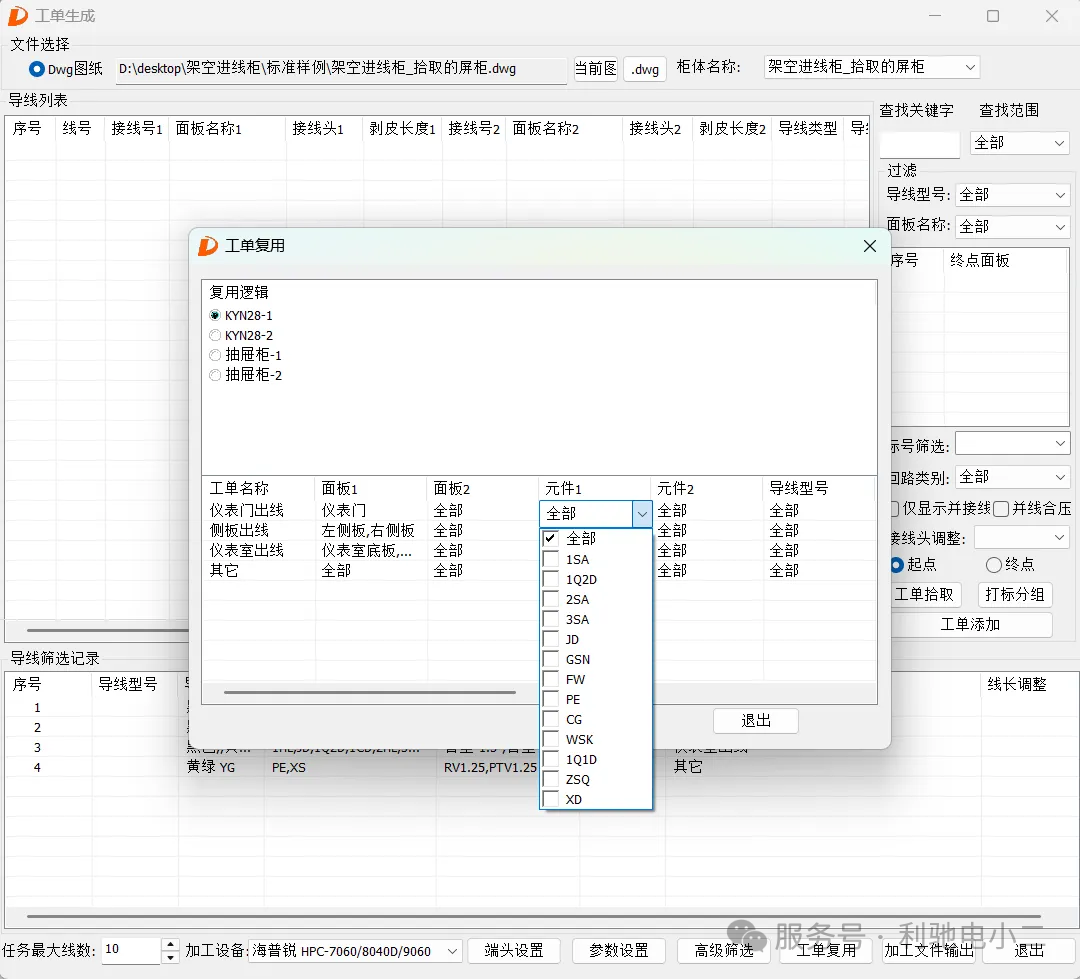Tick the WSK checkbox
1080x979 pixels.
[550, 739]
